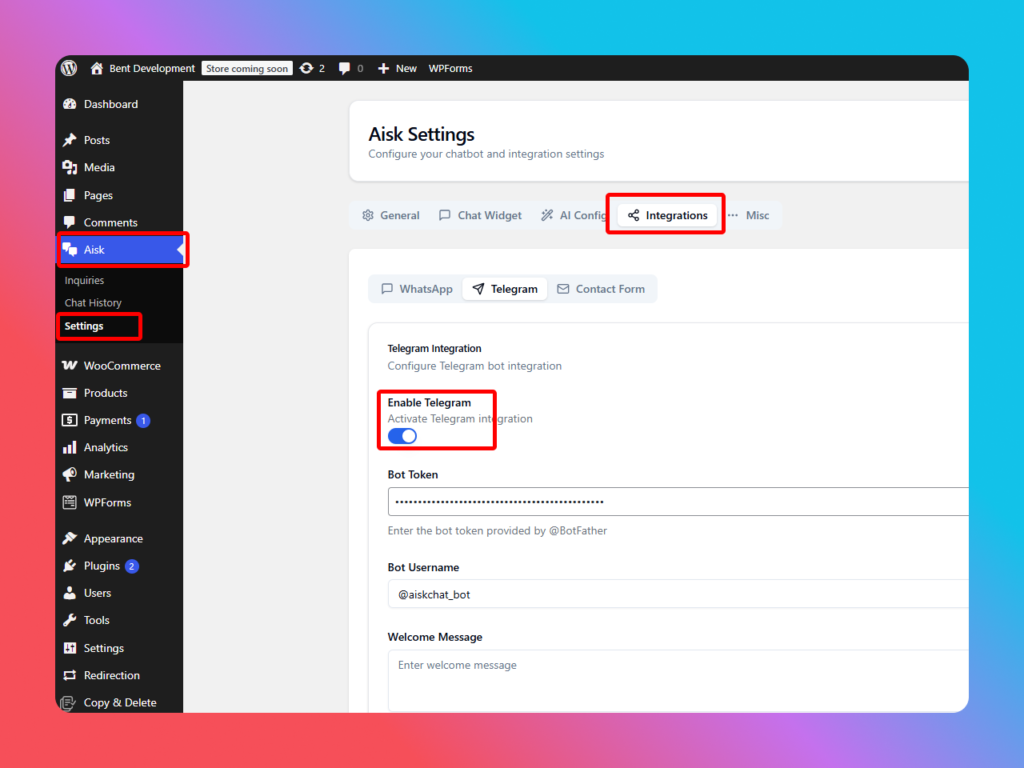This screenshot has height=768, width=1024.
Task: Click the WooCommerce sidebar icon
Action: [x=69, y=366]
